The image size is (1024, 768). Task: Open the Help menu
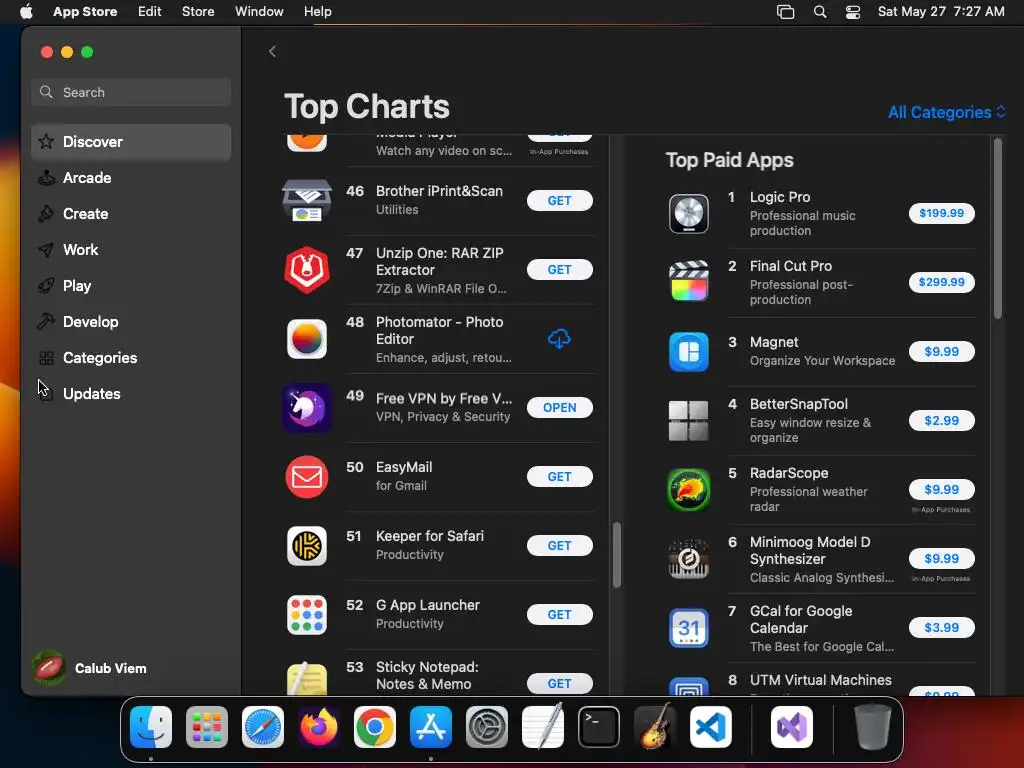[x=317, y=12]
